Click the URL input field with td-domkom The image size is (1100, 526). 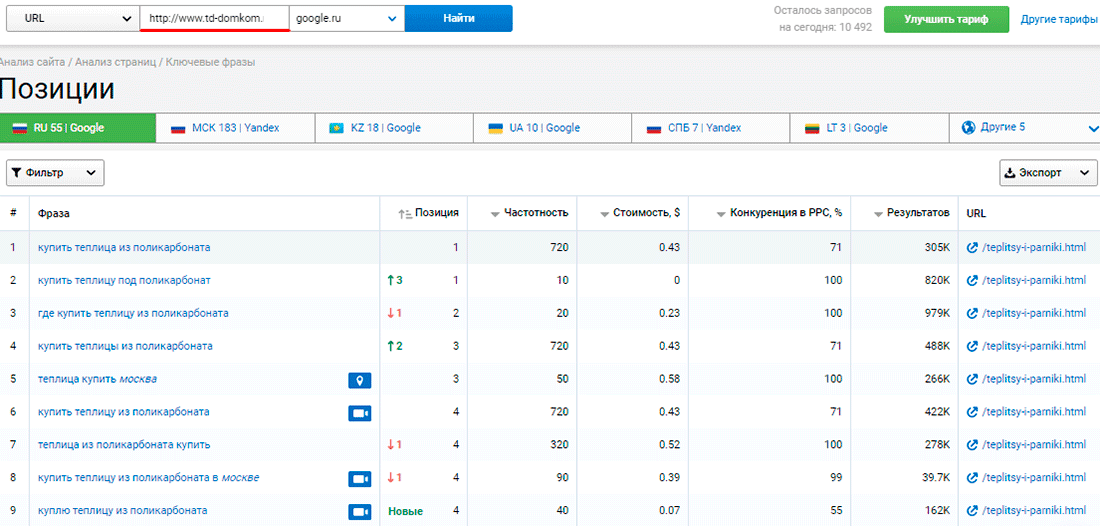pyautogui.click(x=214, y=19)
